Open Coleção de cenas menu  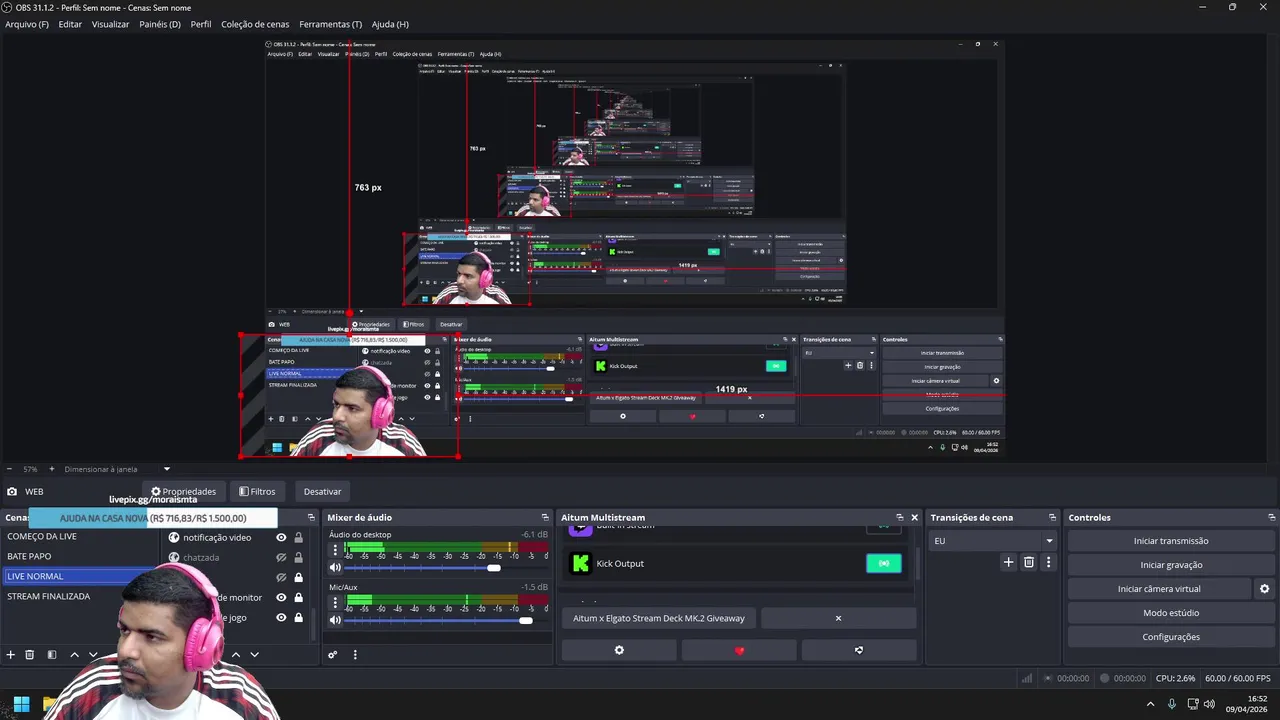(255, 24)
